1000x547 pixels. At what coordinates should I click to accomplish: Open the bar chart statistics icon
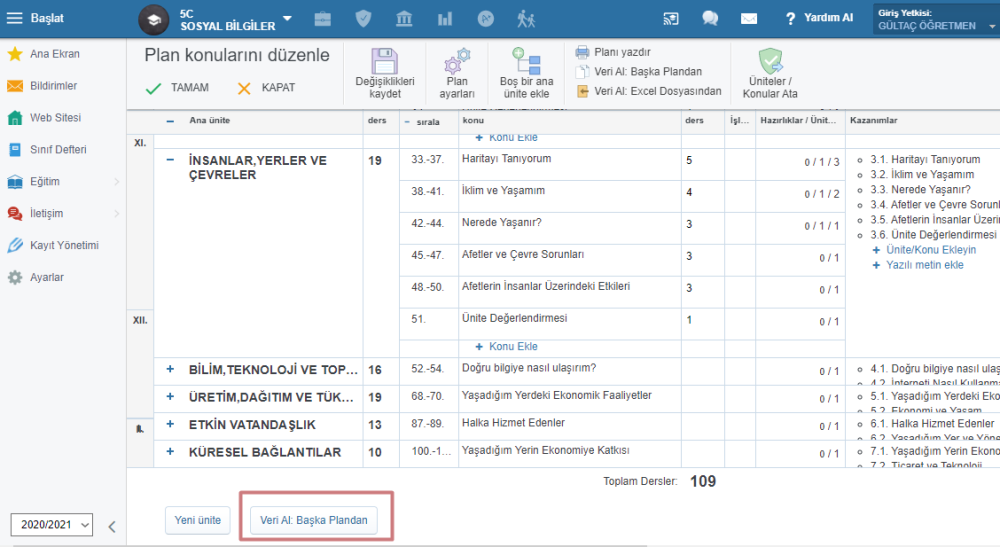click(445, 18)
